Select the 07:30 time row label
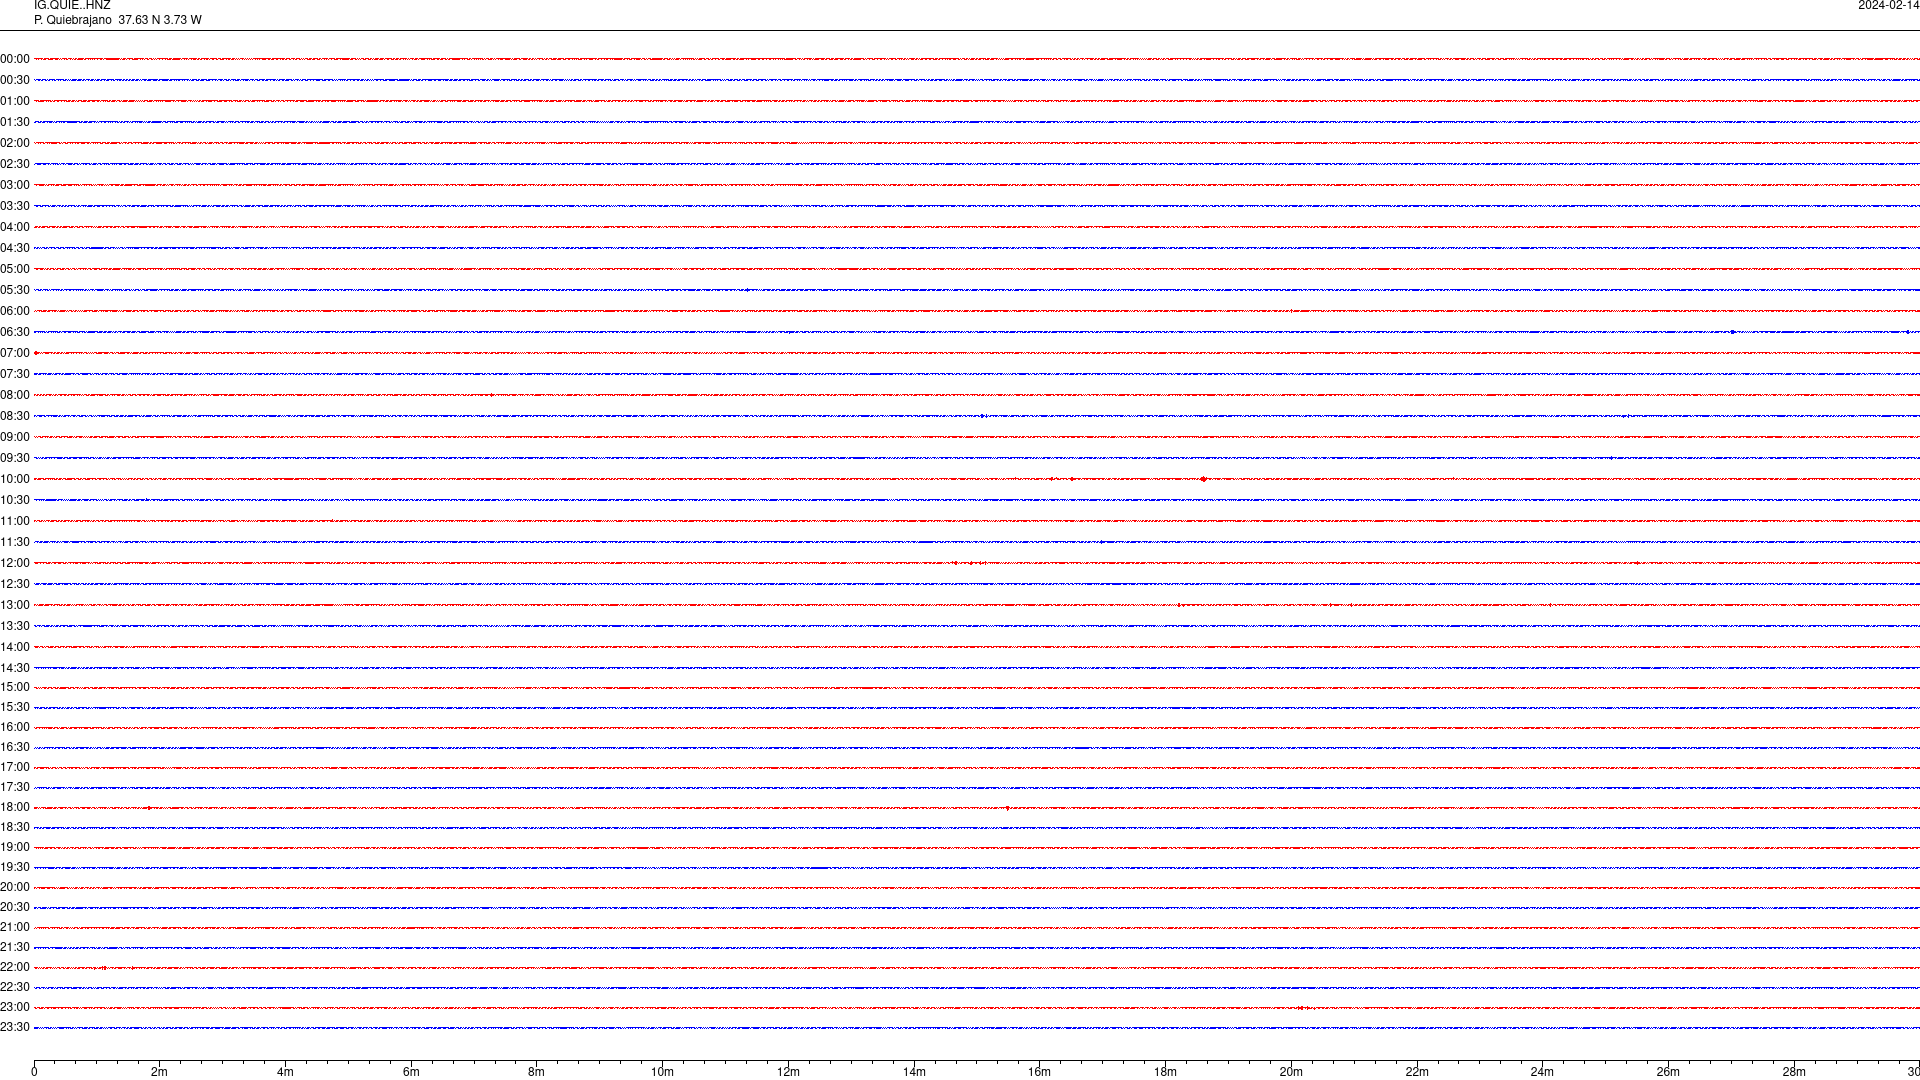Image resolution: width=1920 pixels, height=1080 pixels. pos(15,374)
